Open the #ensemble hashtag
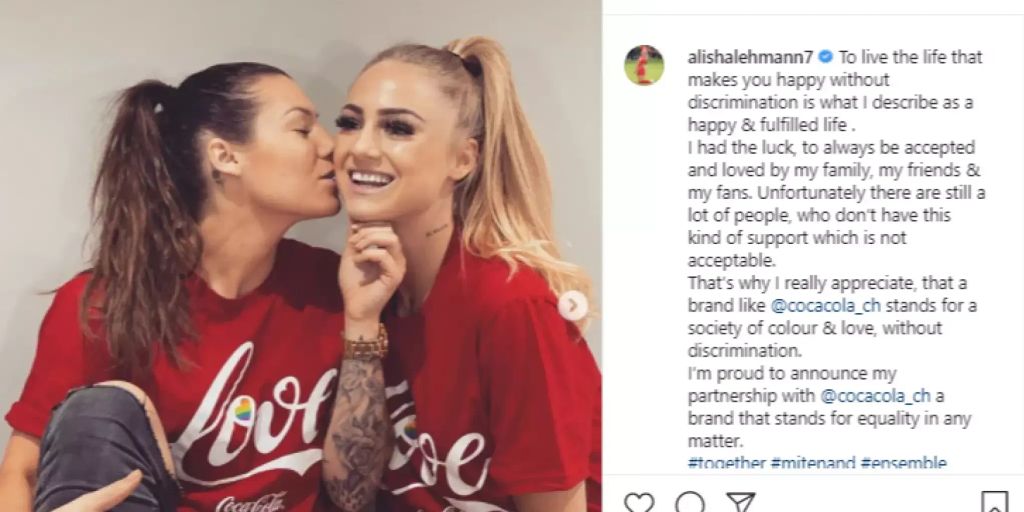This screenshot has height=512, width=1024. 903,463
